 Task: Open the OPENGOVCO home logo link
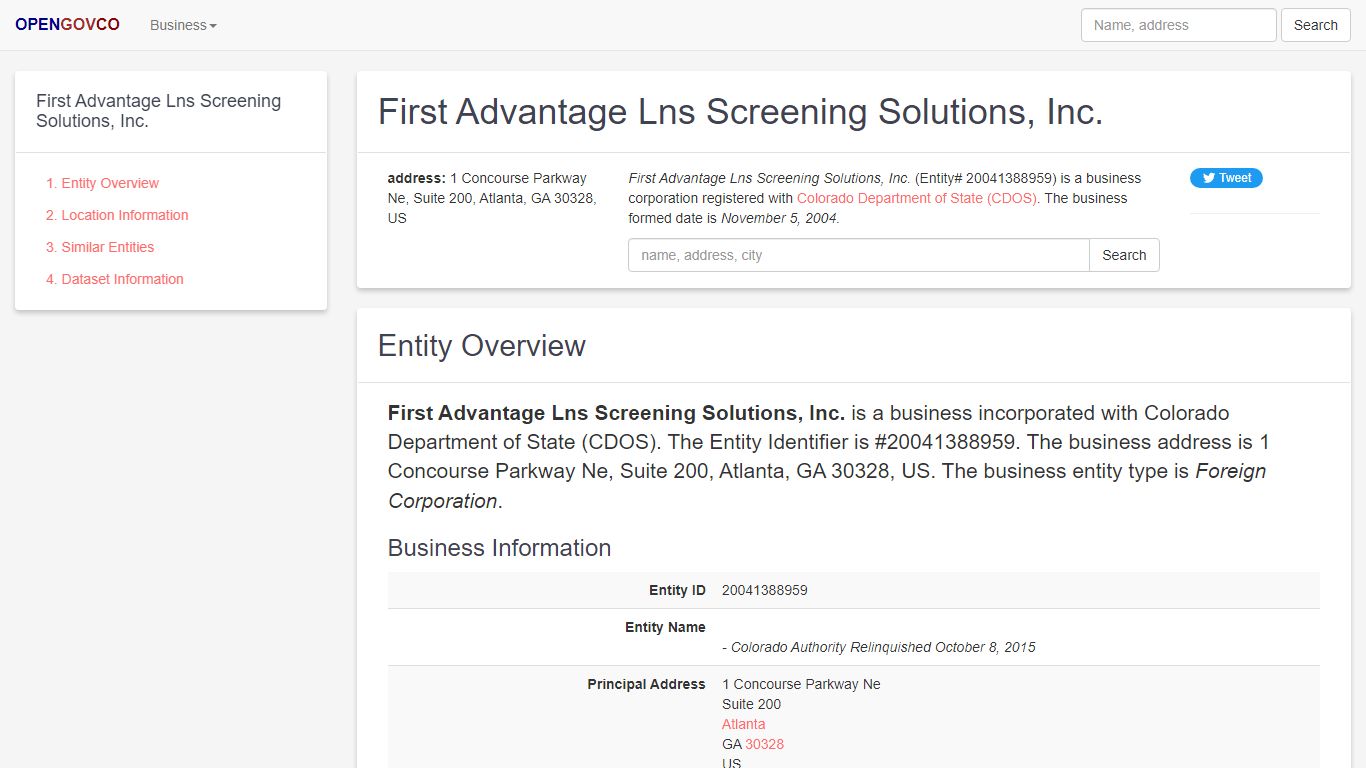(67, 25)
